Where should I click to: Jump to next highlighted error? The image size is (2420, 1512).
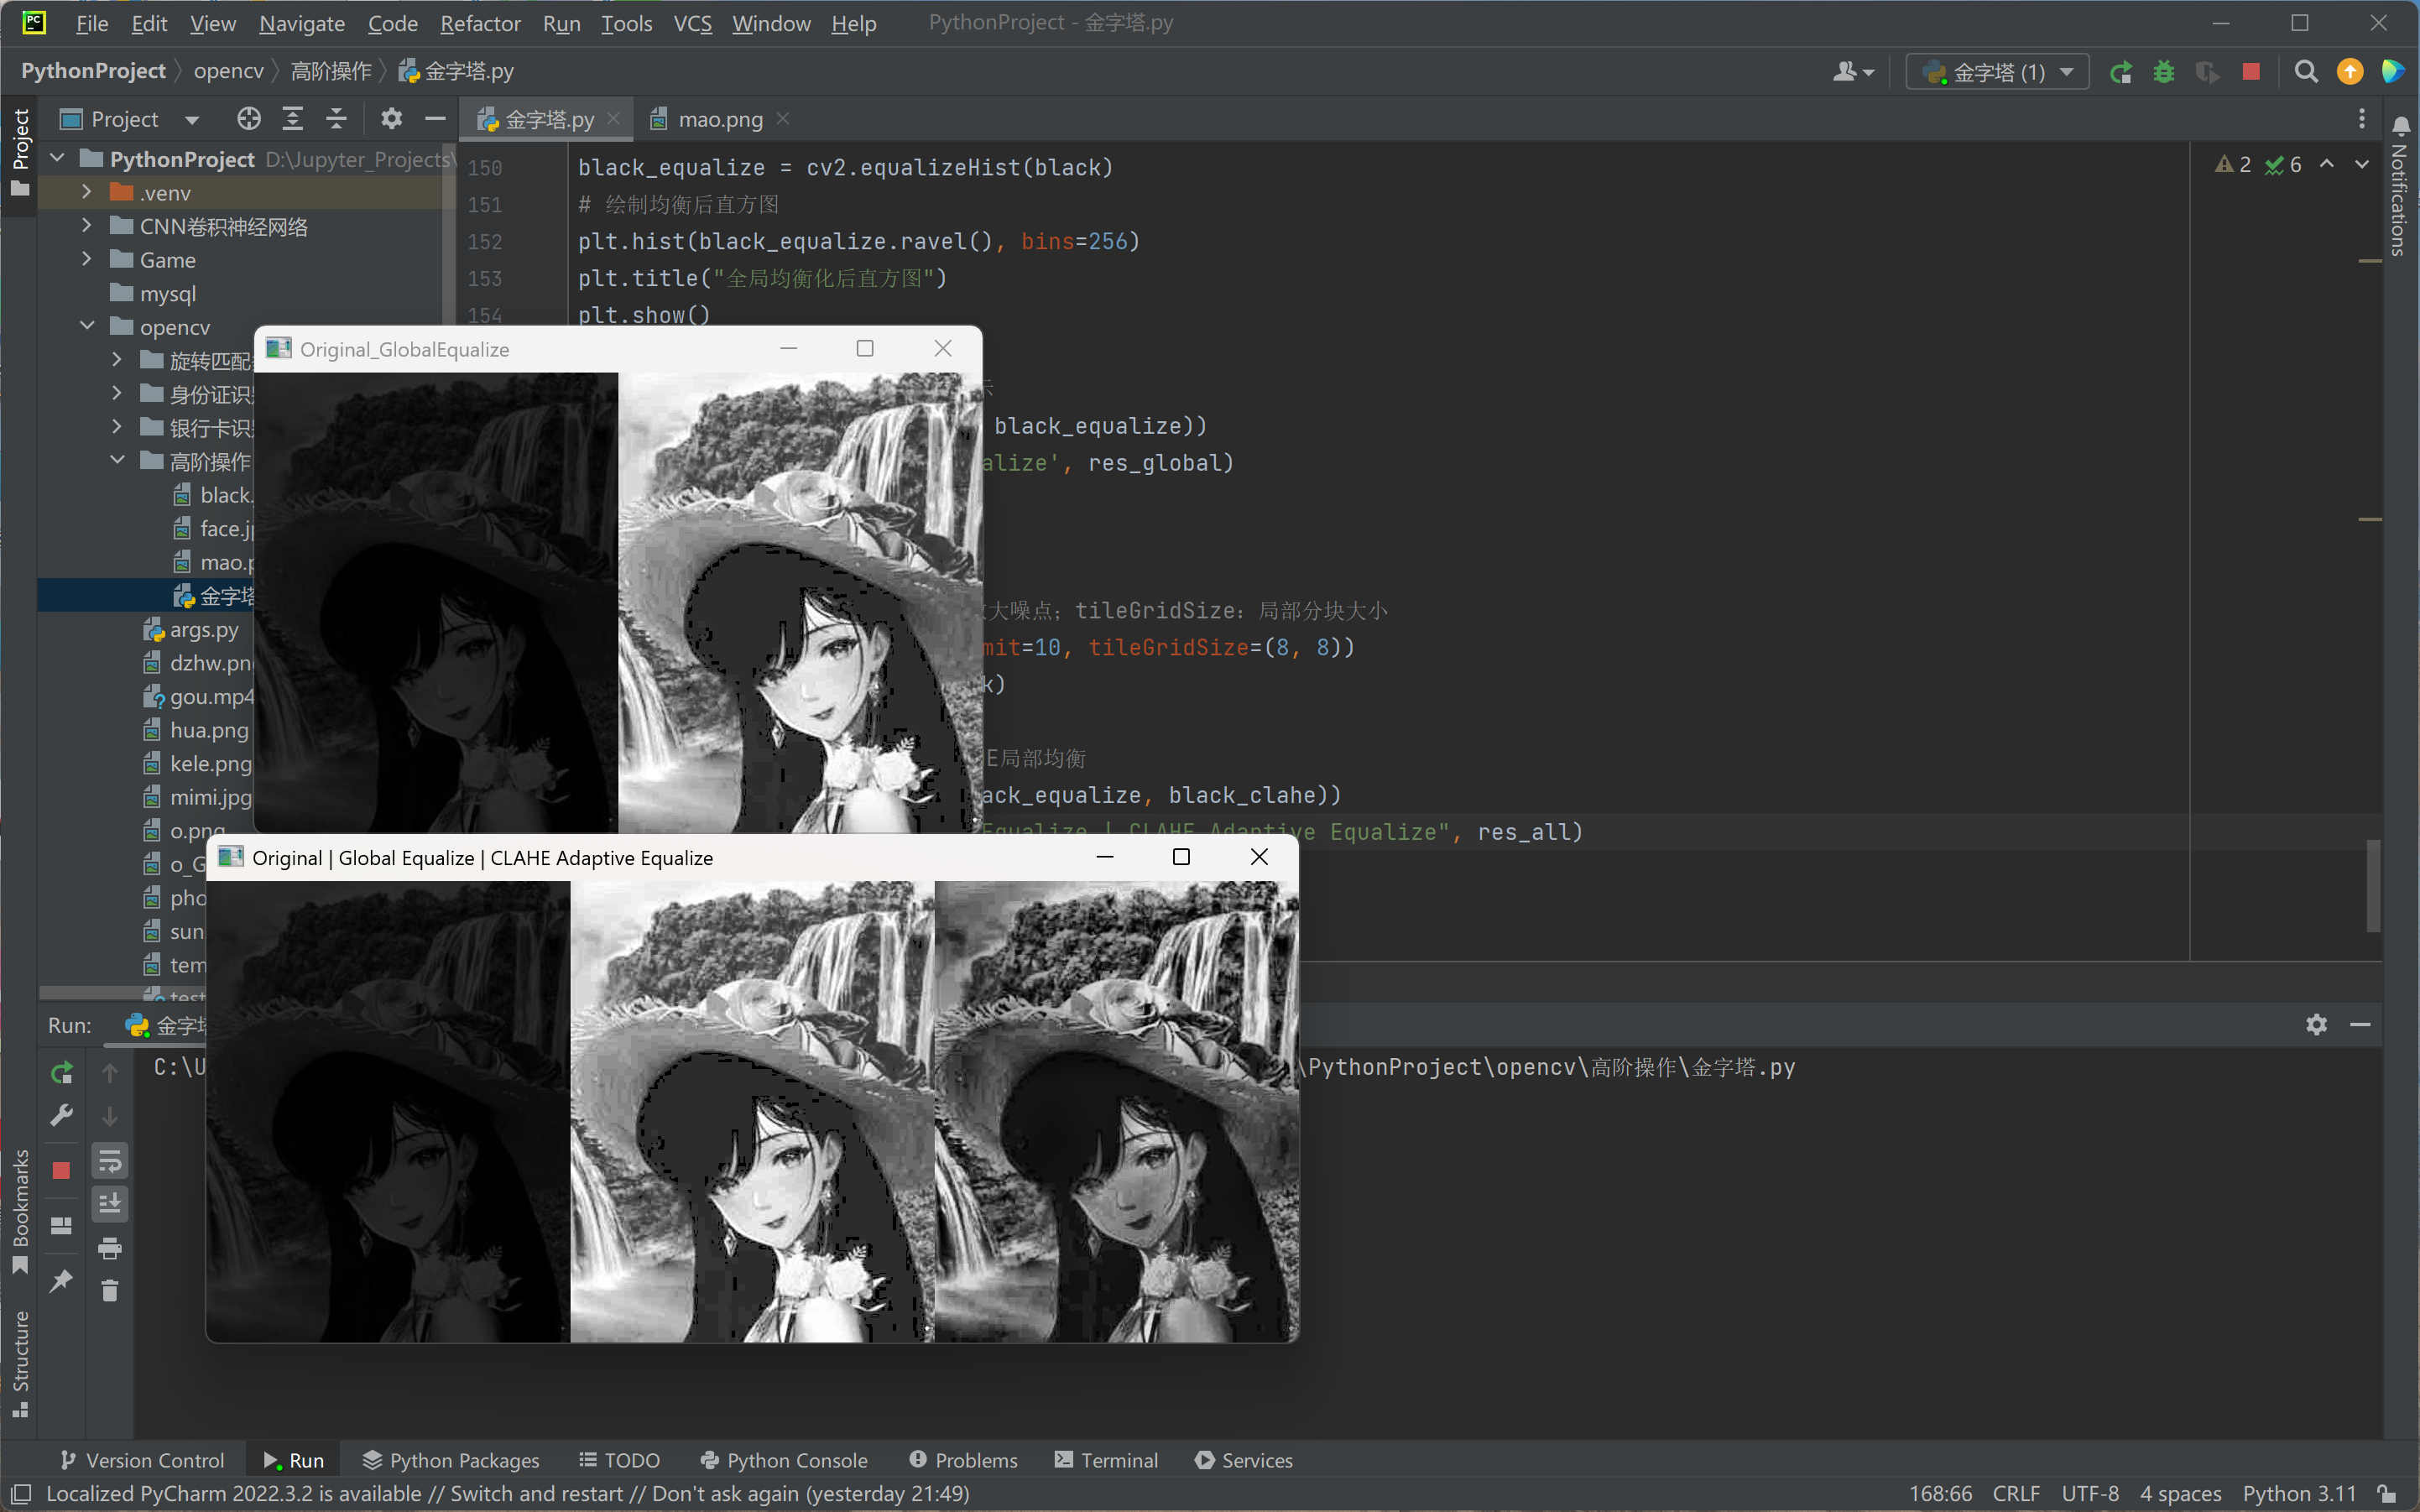tap(2362, 164)
